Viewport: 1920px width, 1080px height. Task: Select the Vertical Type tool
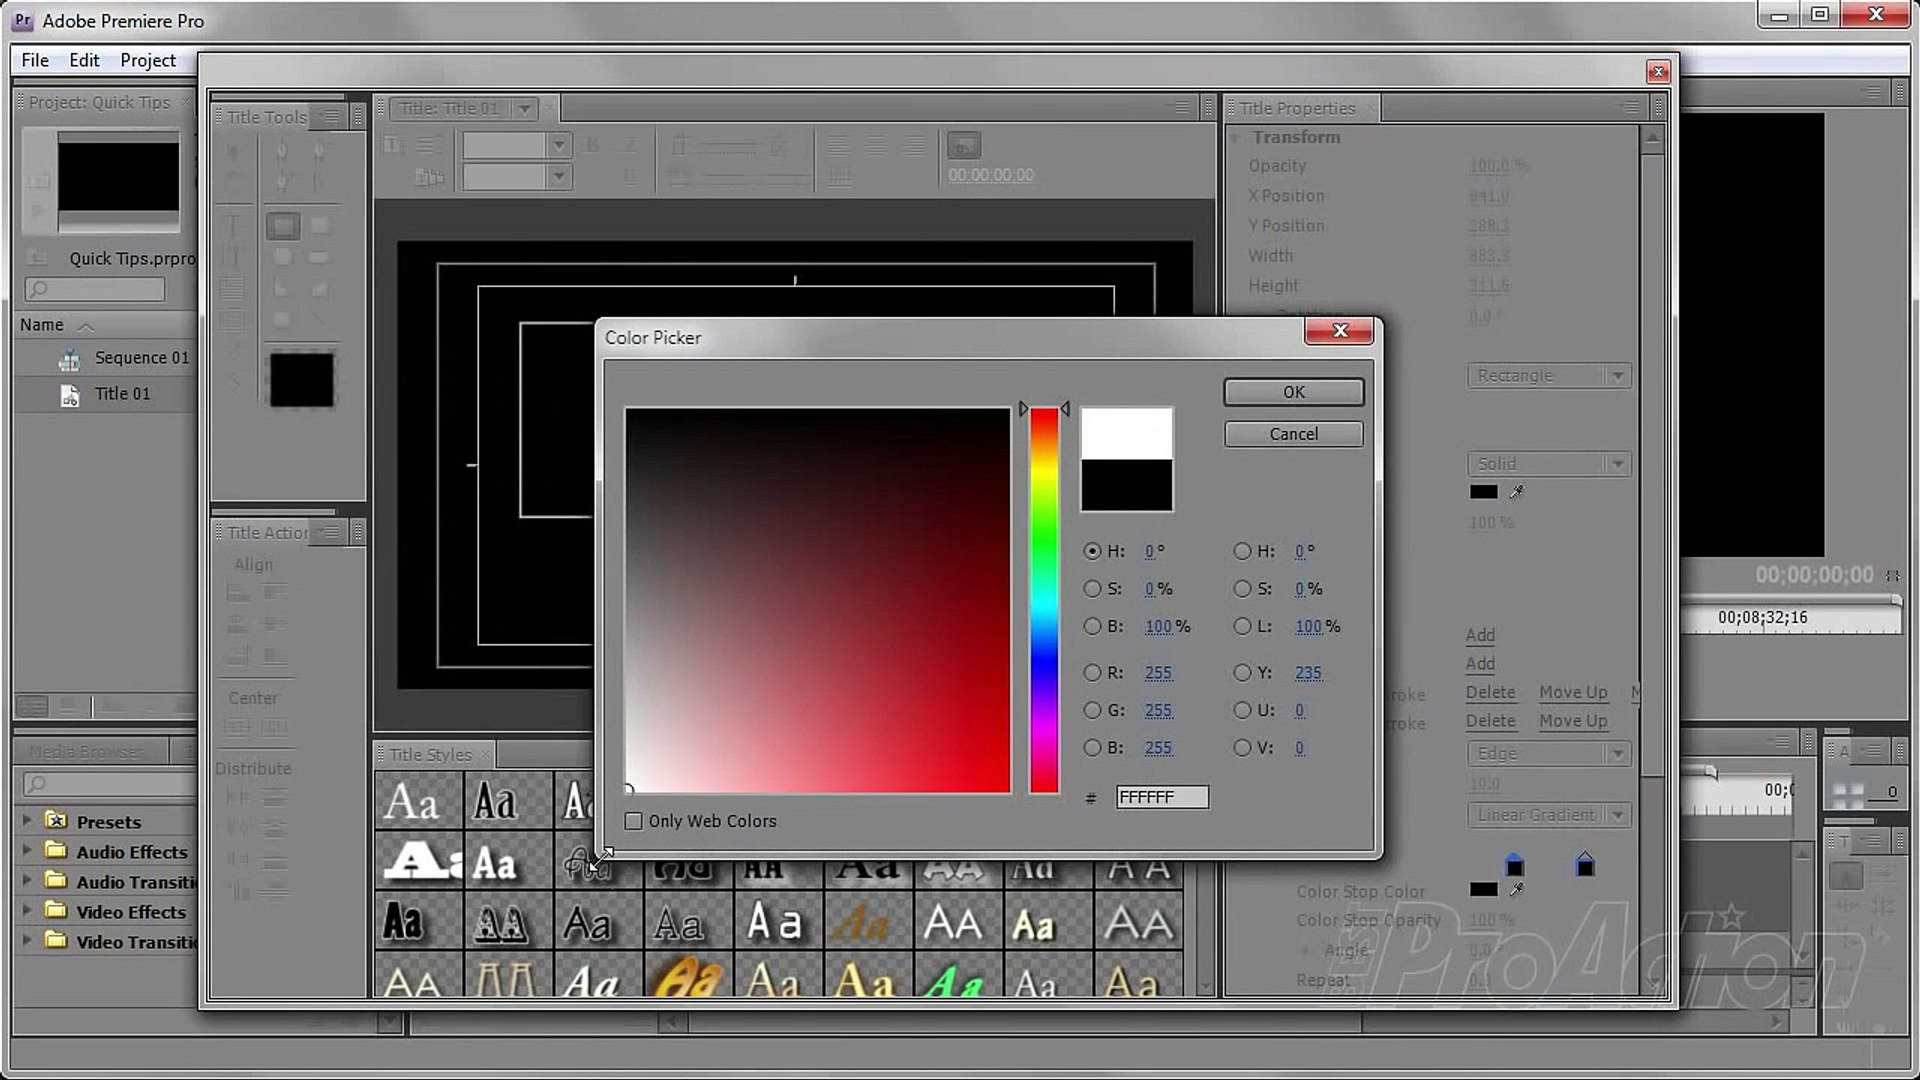click(233, 258)
